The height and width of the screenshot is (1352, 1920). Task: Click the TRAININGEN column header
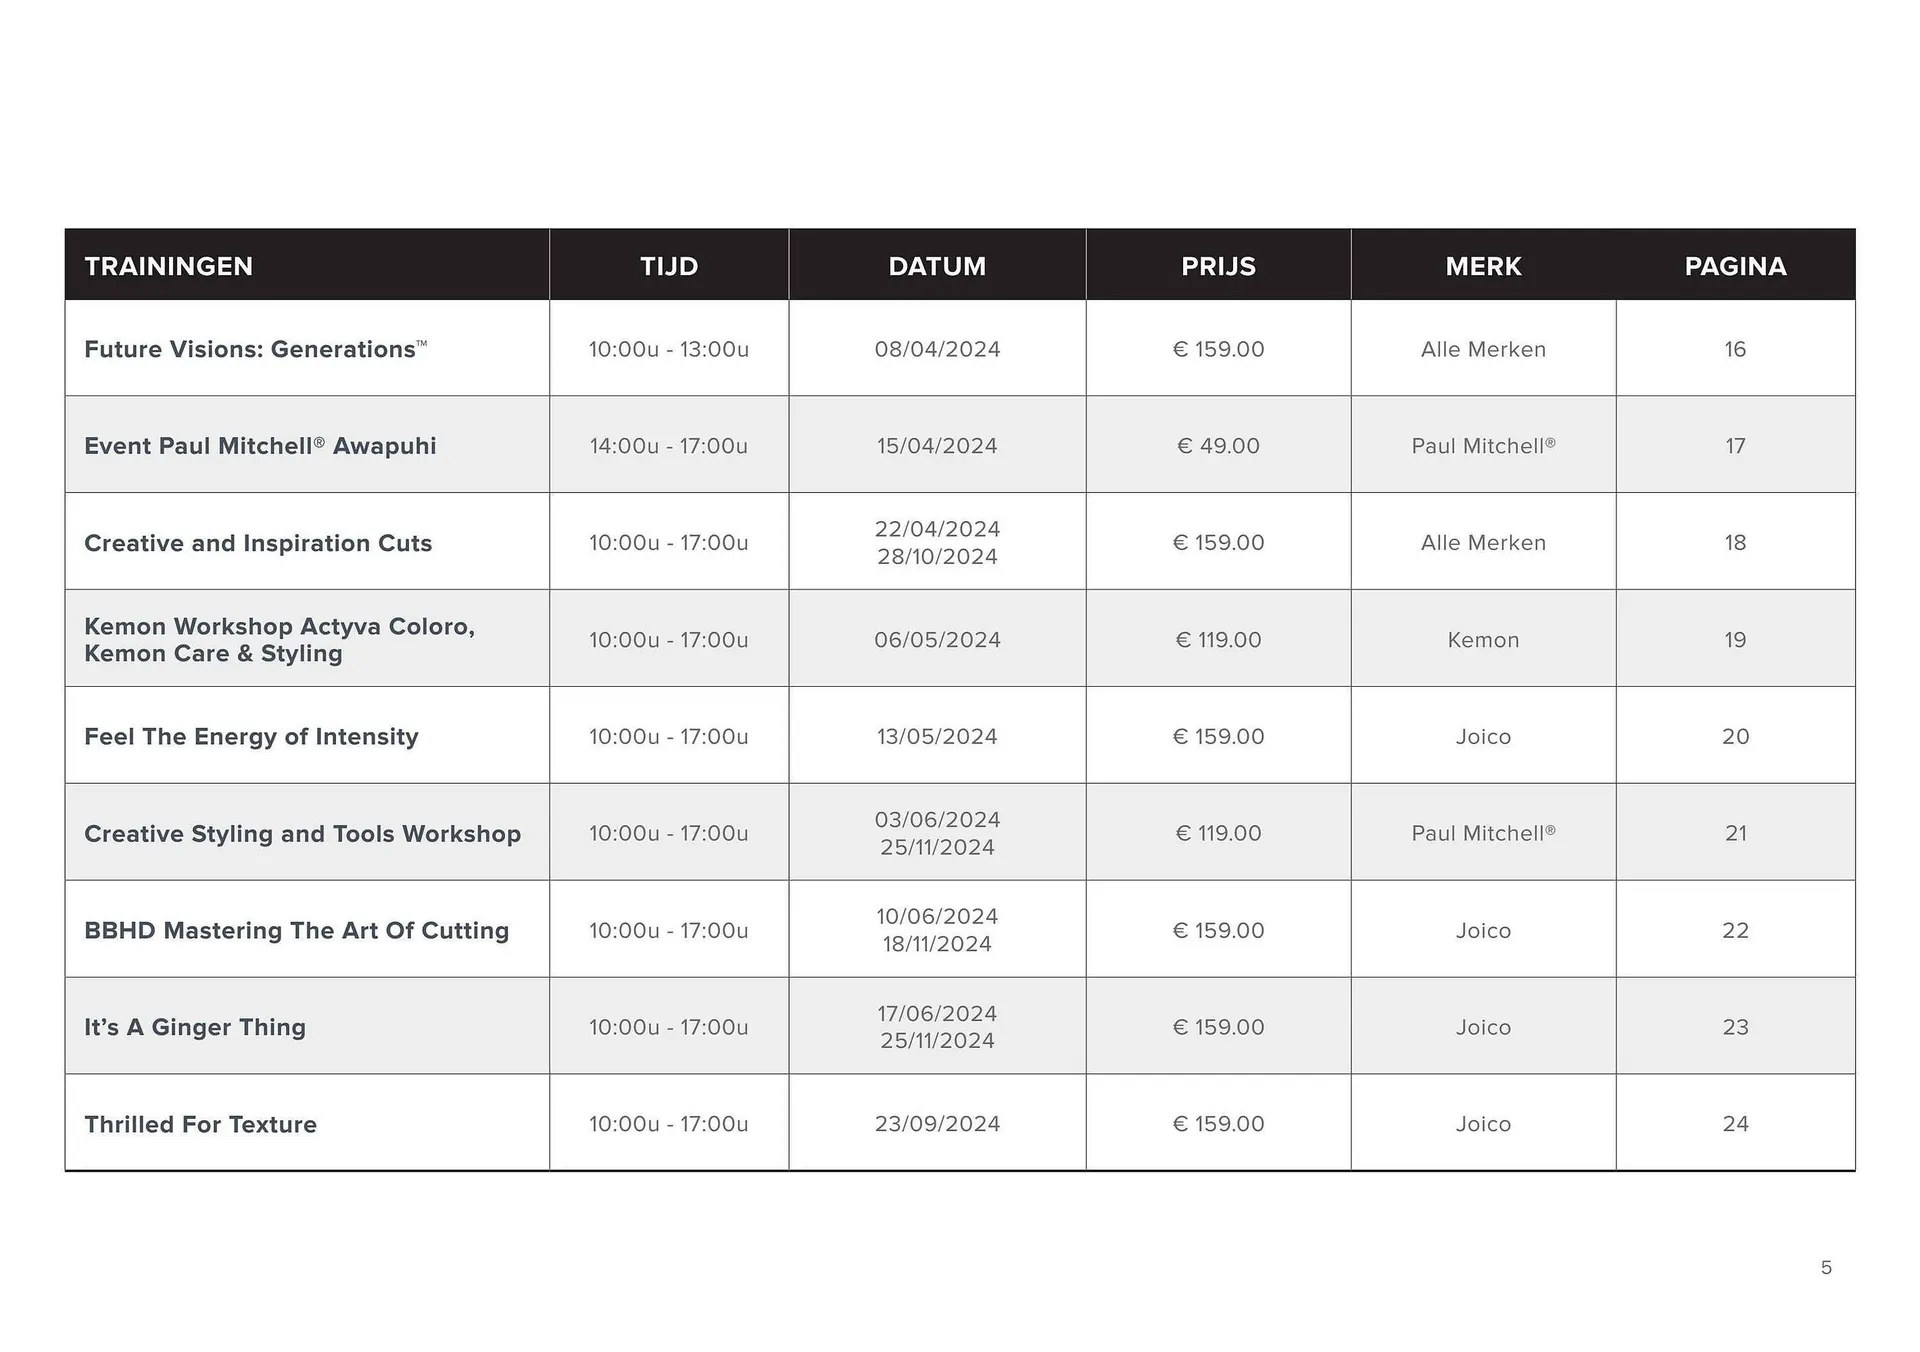[x=168, y=266]
